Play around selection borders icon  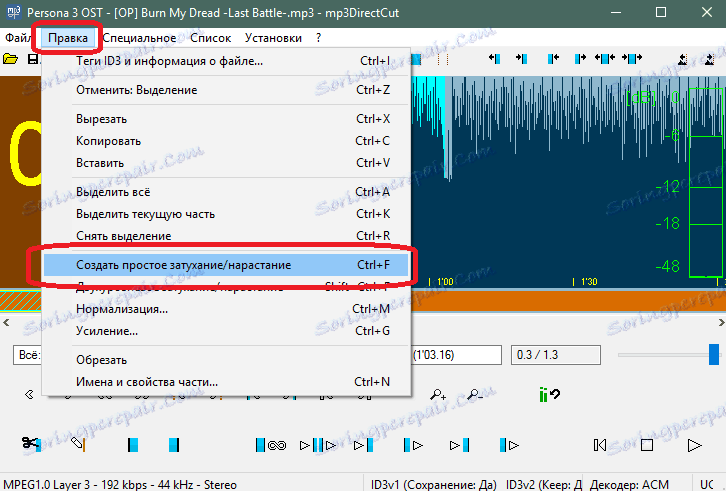[x=318, y=445]
